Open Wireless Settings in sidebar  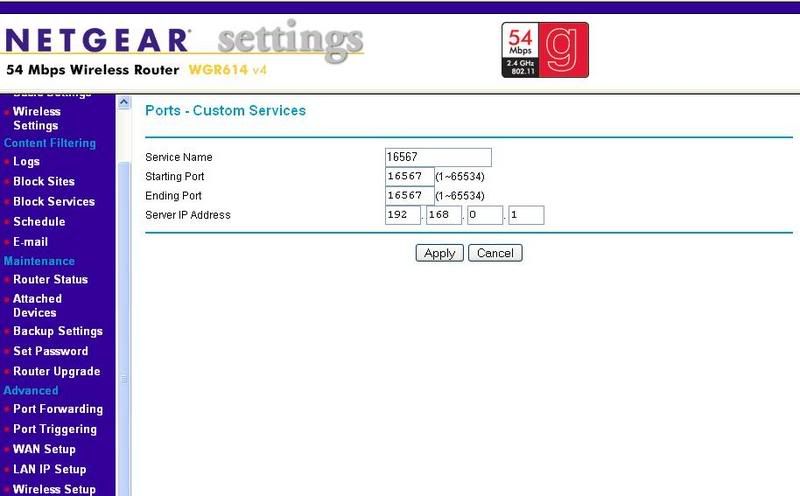(36, 118)
